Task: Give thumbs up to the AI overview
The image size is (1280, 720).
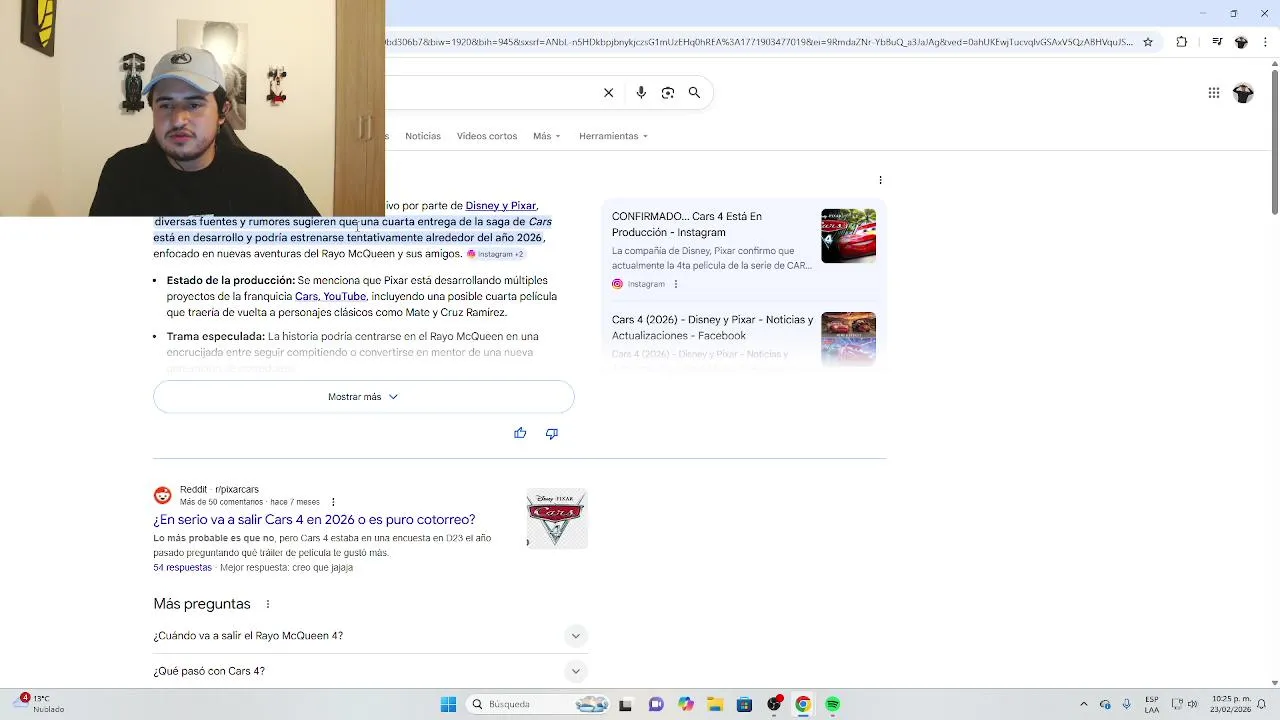Action: pyautogui.click(x=520, y=433)
